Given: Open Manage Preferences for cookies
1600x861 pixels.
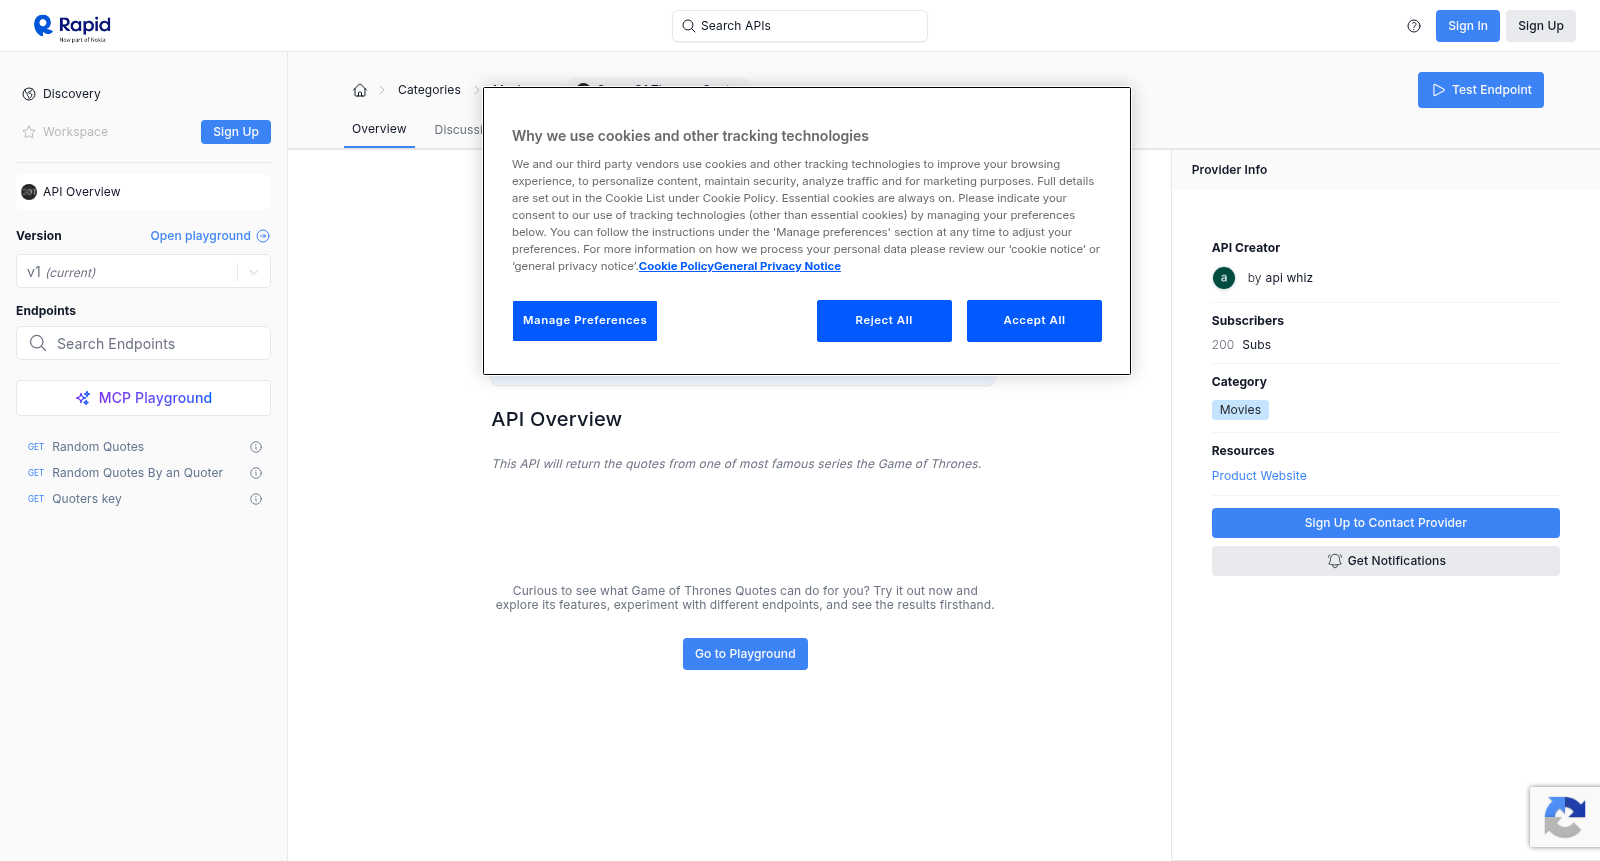Looking at the screenshot, I should click(585, 321).
